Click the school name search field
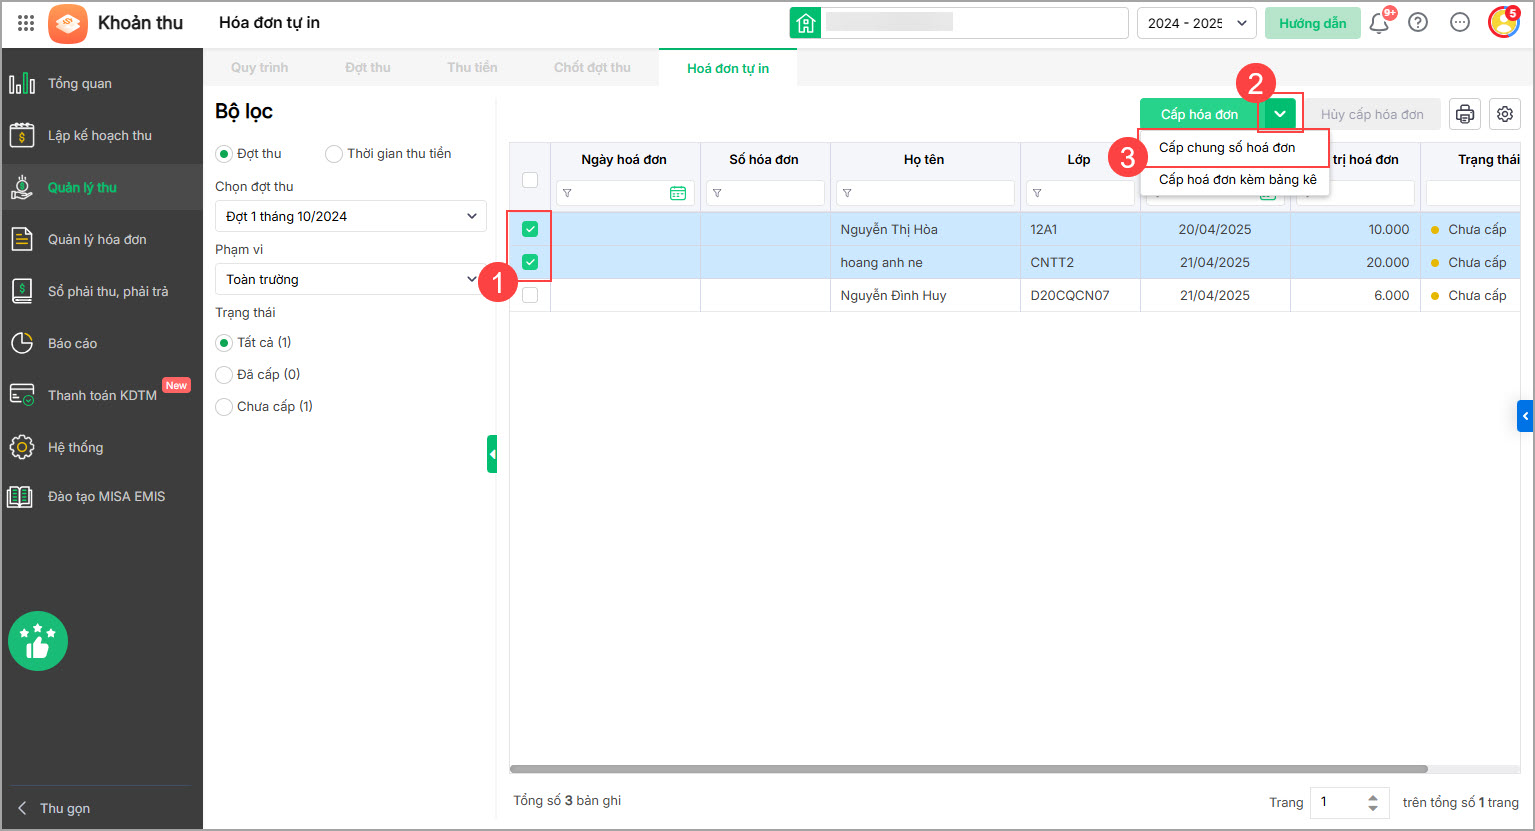 click(x=975, y=23)
